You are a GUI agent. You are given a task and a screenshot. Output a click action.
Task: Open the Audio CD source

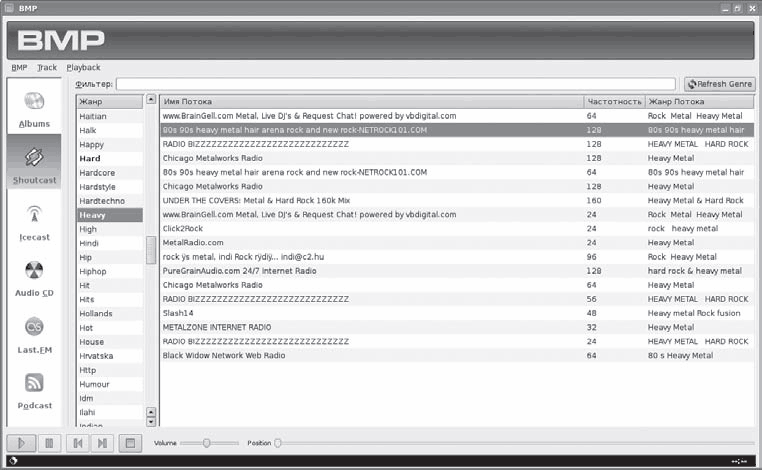pyautogui.click(x=34, y=278)
